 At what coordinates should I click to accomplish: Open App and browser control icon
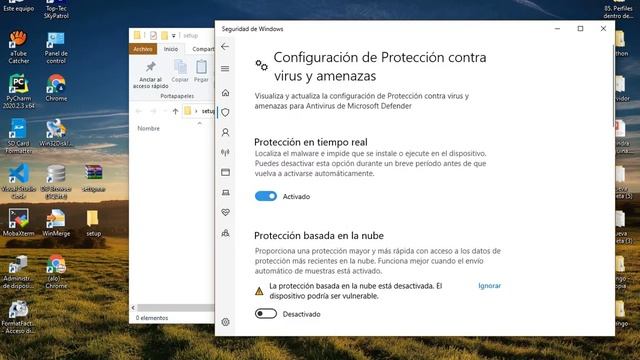coord(225,172)
